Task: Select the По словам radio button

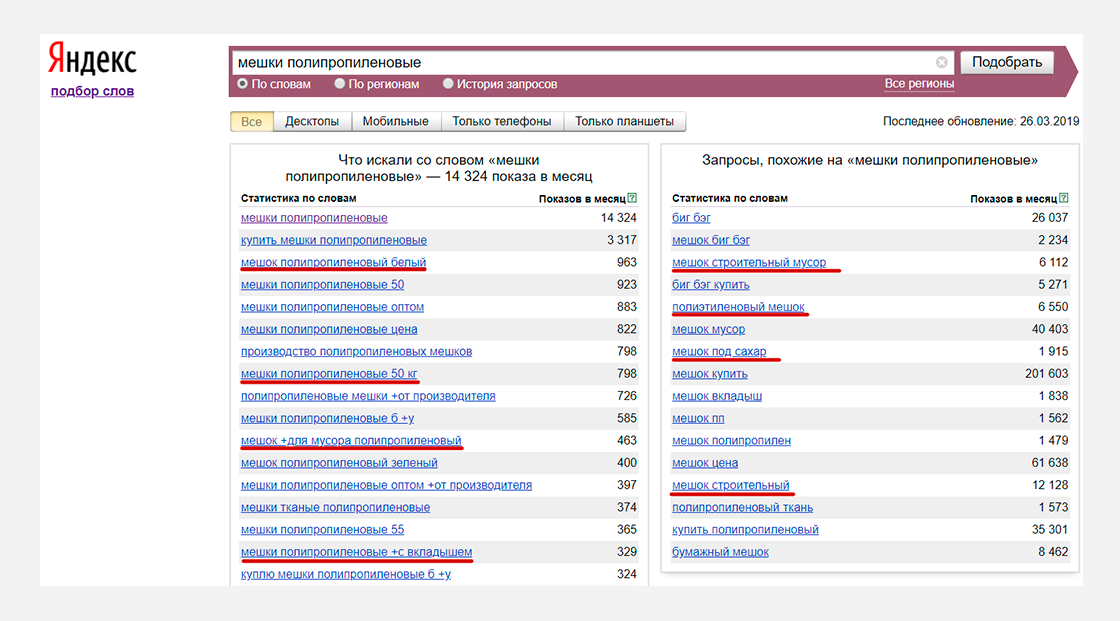Action: click(243, 84)
